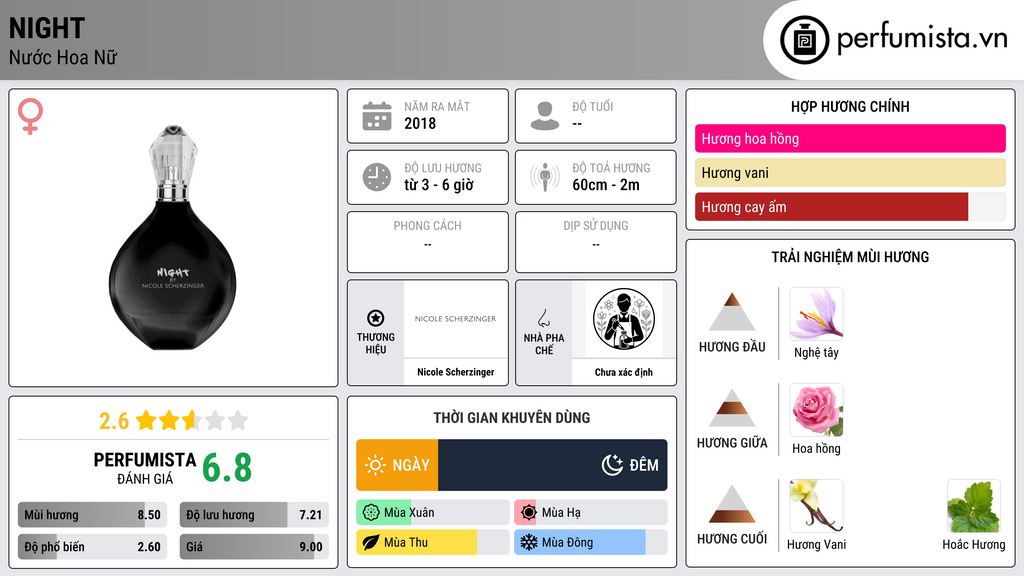The height and width of the screenshot is (576, 1024).
Task: Select the pink Hương hoa hồng accord bar
Action: click(x=850, y=138)
